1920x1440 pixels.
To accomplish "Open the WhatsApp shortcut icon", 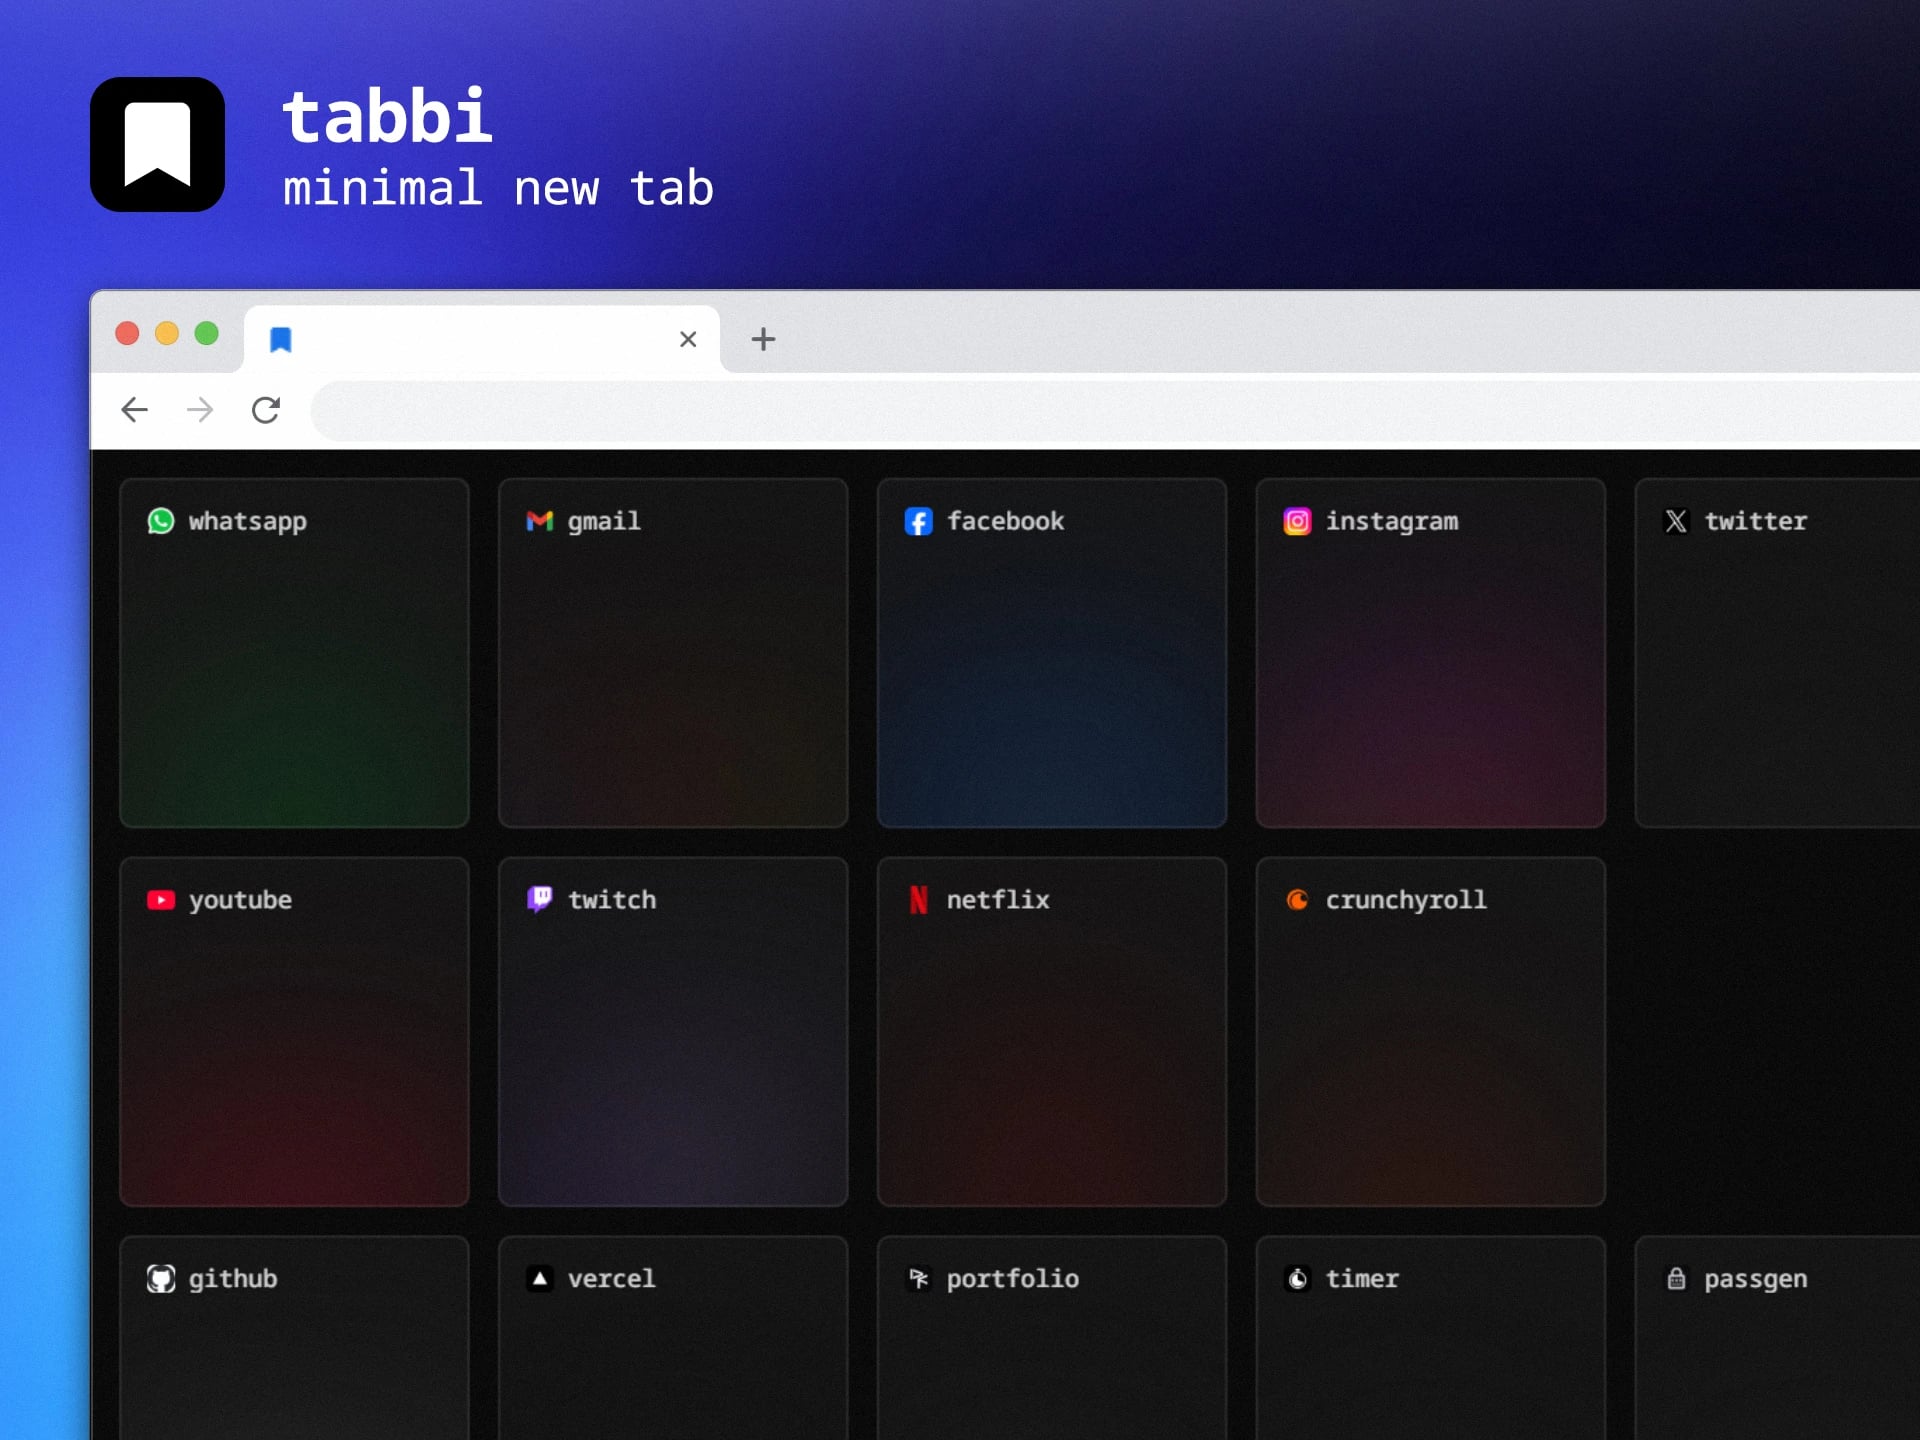I will click(x=161, y=521).
